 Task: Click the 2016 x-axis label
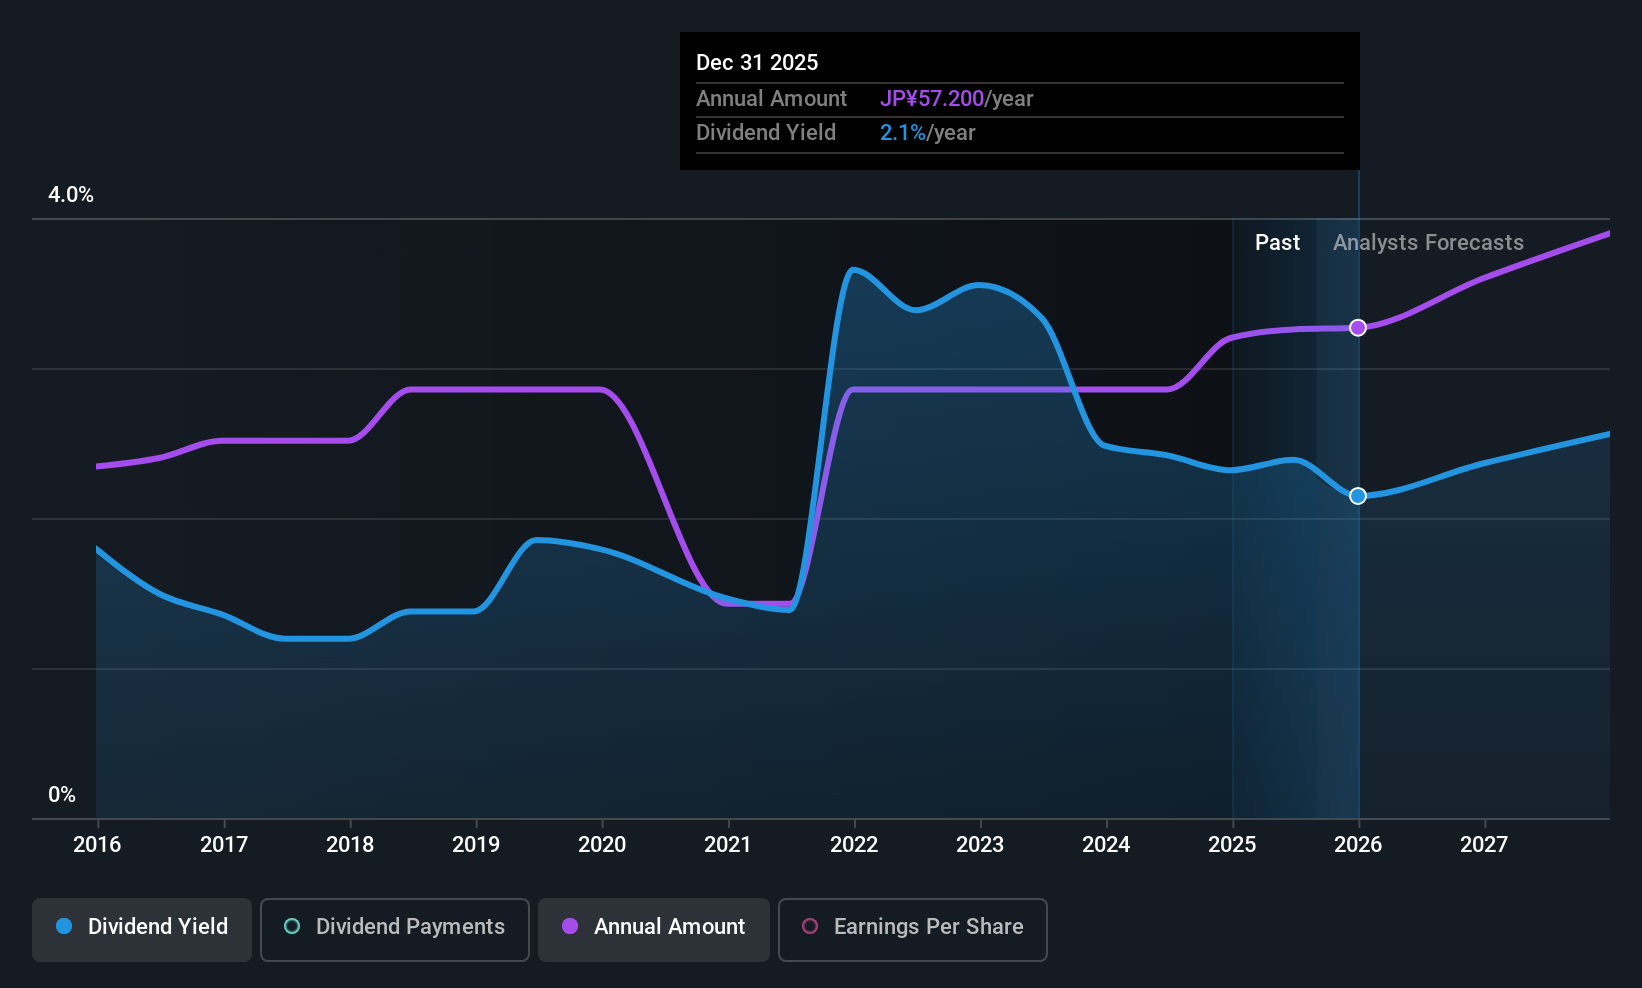click(97, 845)
